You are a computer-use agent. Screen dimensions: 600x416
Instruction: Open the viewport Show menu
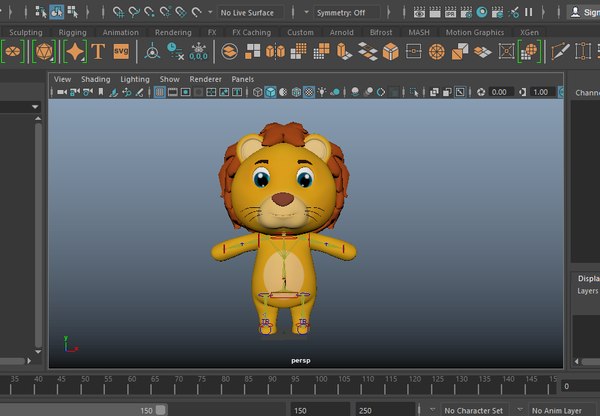(170, 79)
